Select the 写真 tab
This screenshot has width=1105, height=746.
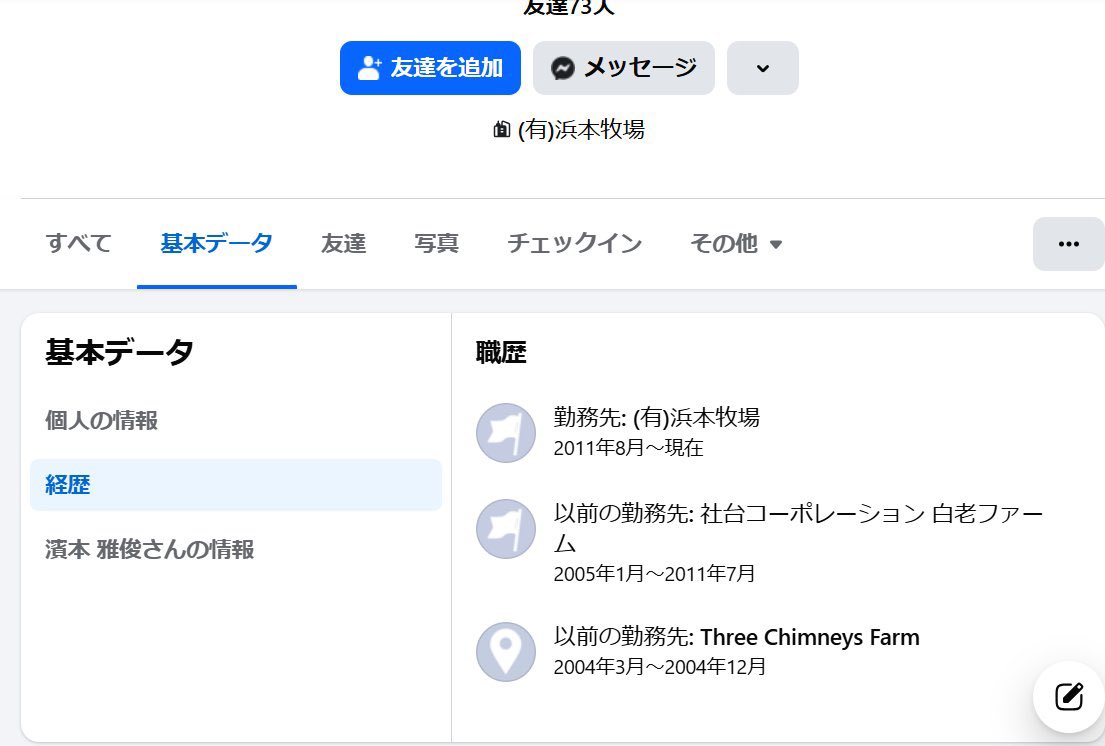pyautogui.click(x=436, y=243)
